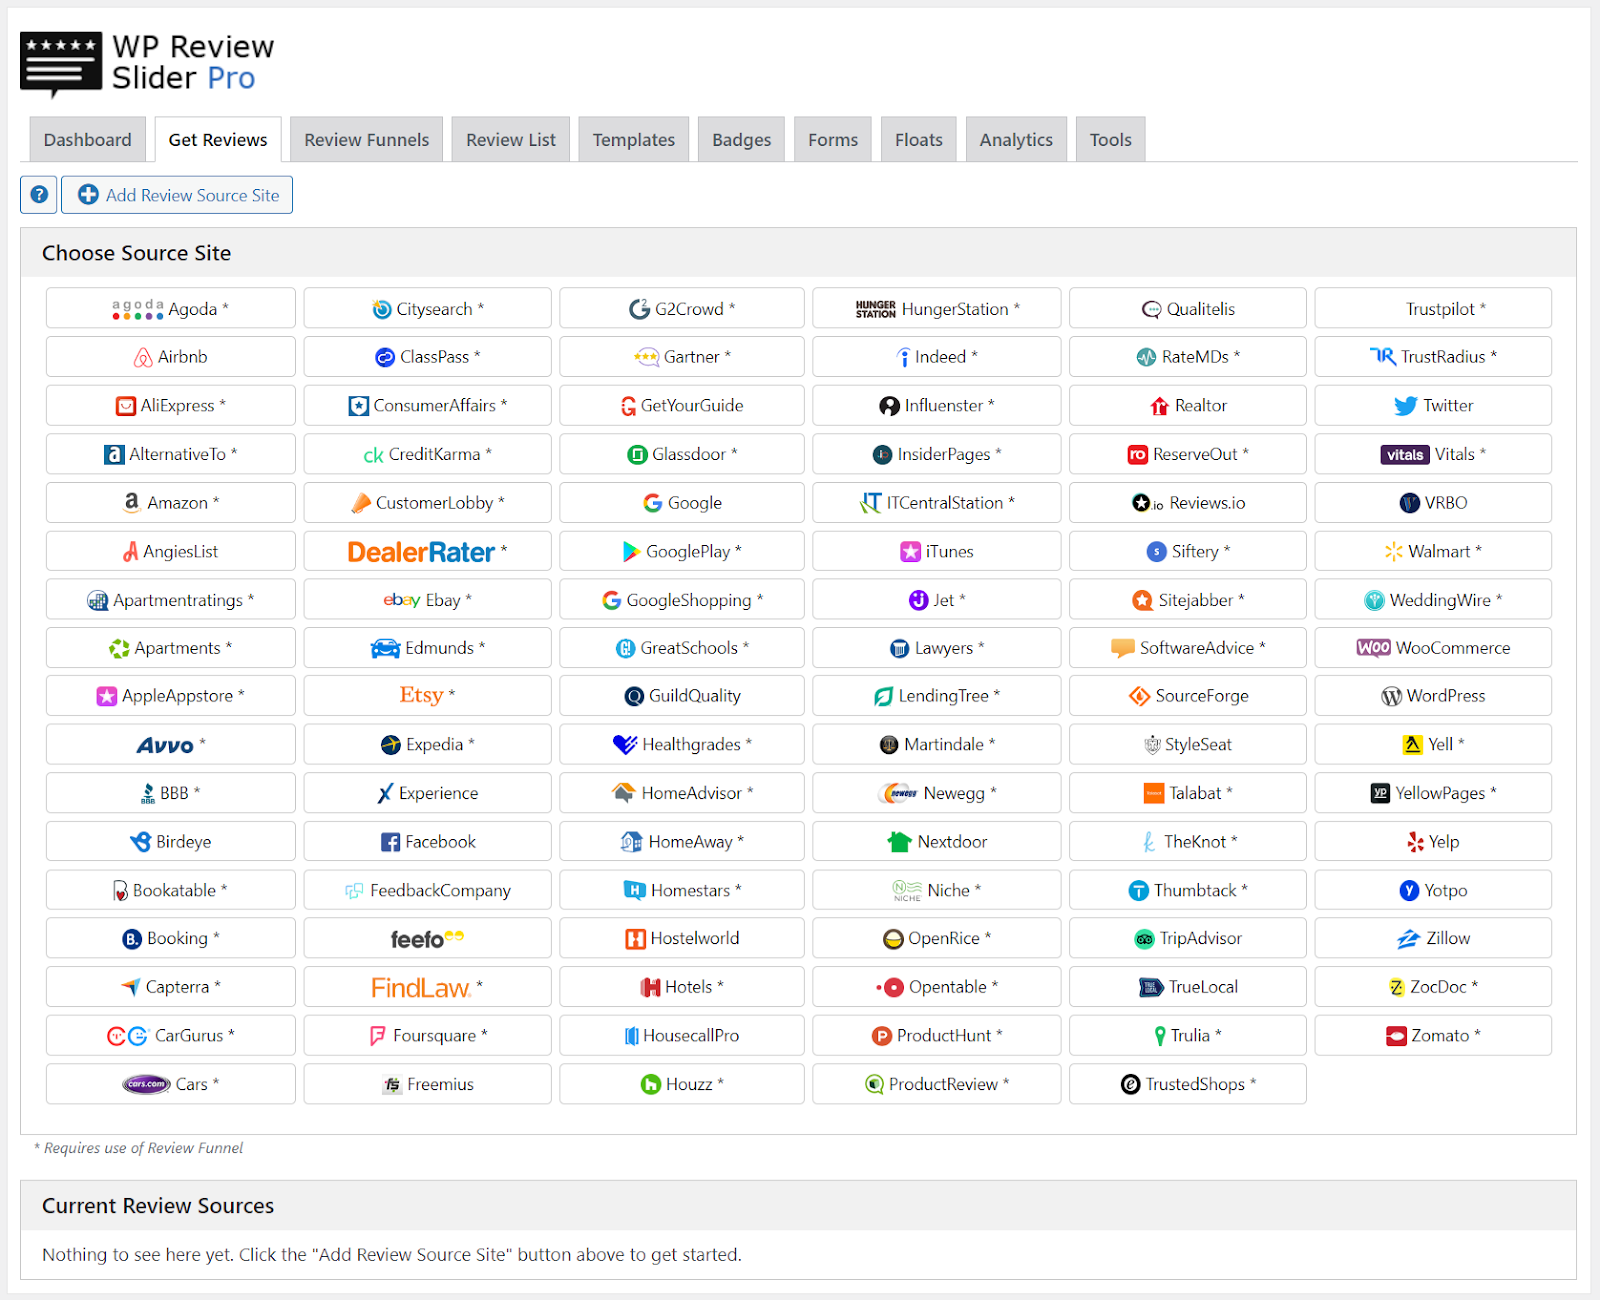Click the Sitejabber star icon
Screen dimensions: 1600x1300
click(x=1142, y=600)
